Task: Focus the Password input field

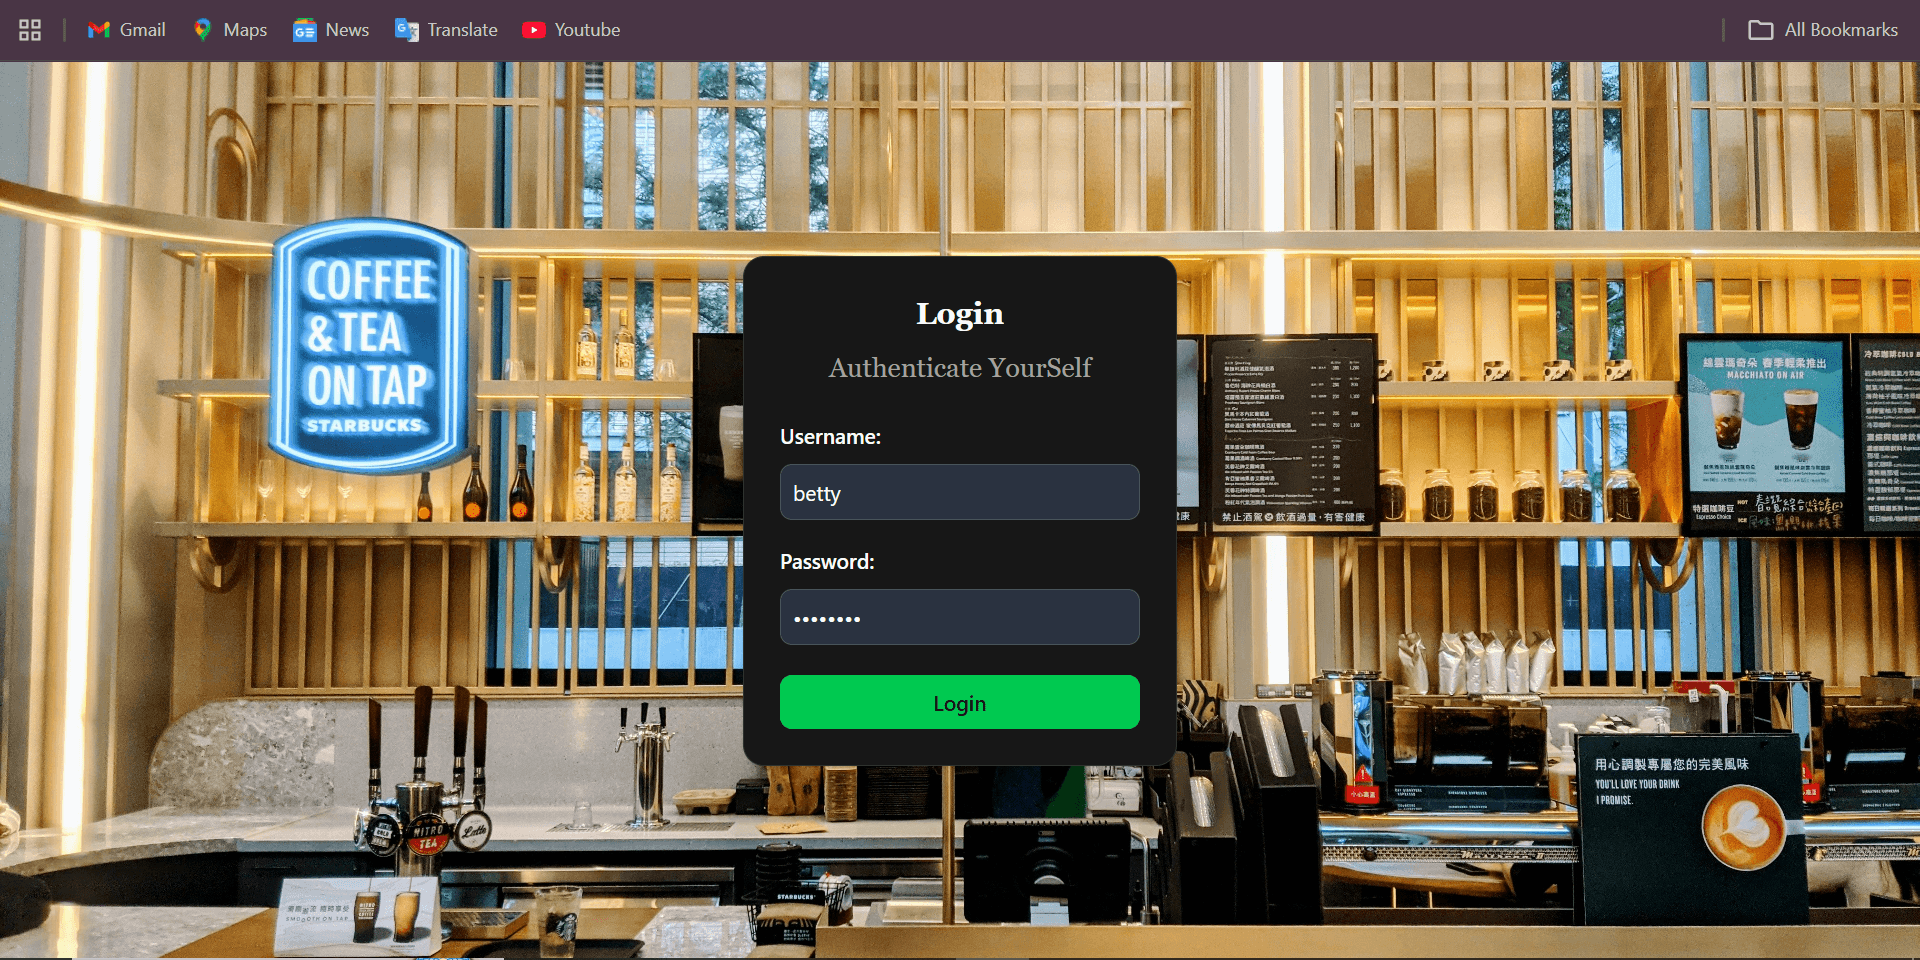Action: pos(960,617)
